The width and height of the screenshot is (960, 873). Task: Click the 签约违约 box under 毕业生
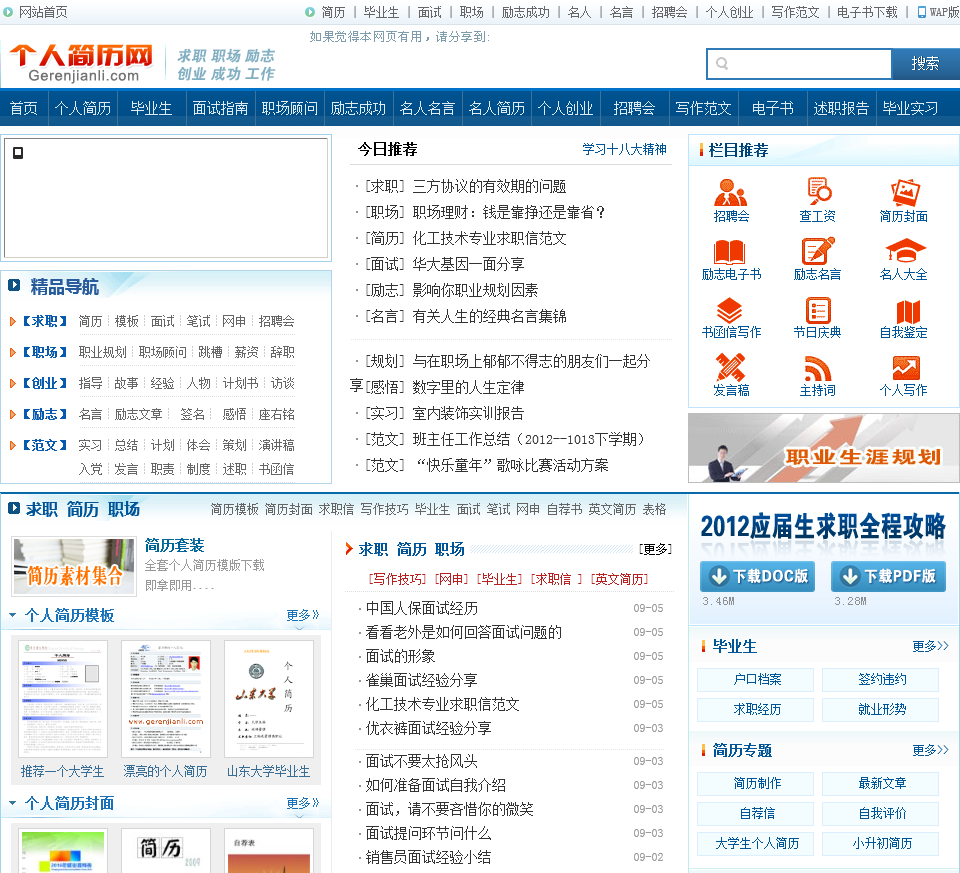881,679
